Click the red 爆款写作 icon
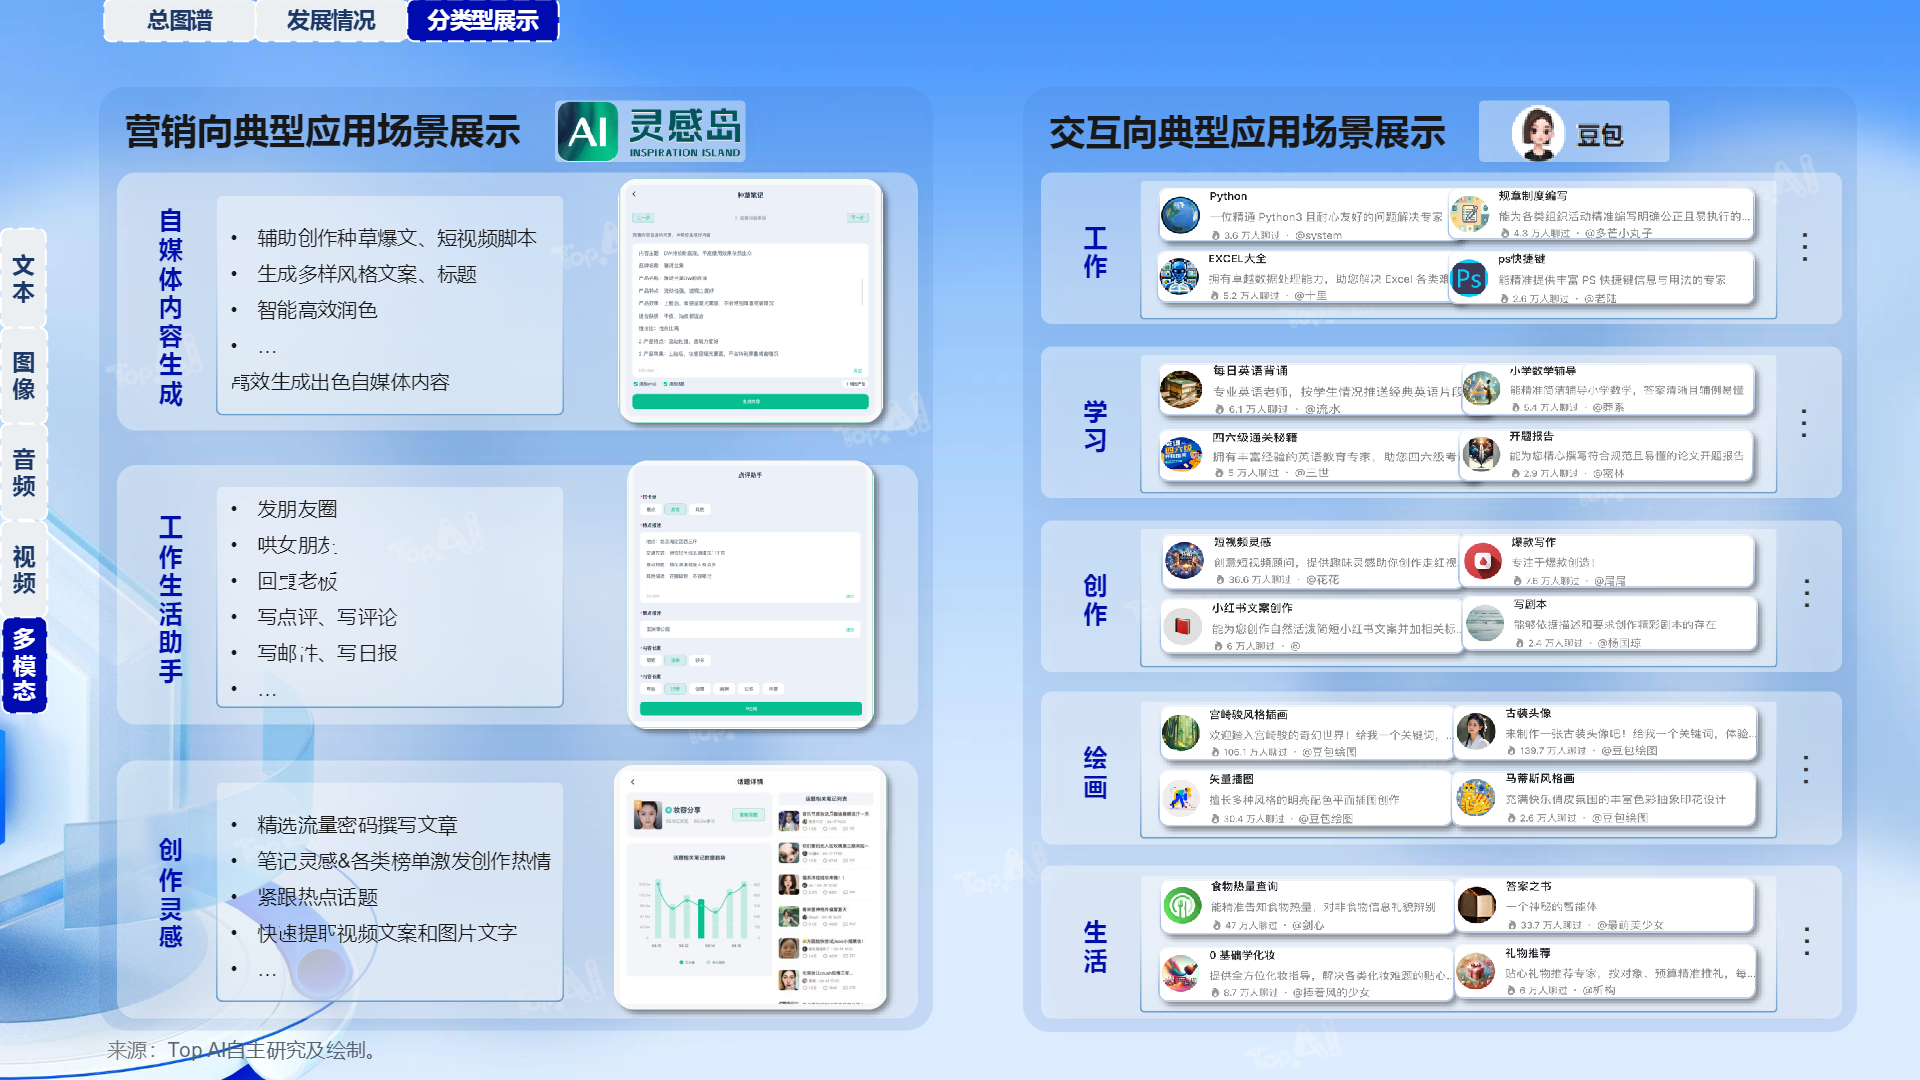 coord(1483,561)
